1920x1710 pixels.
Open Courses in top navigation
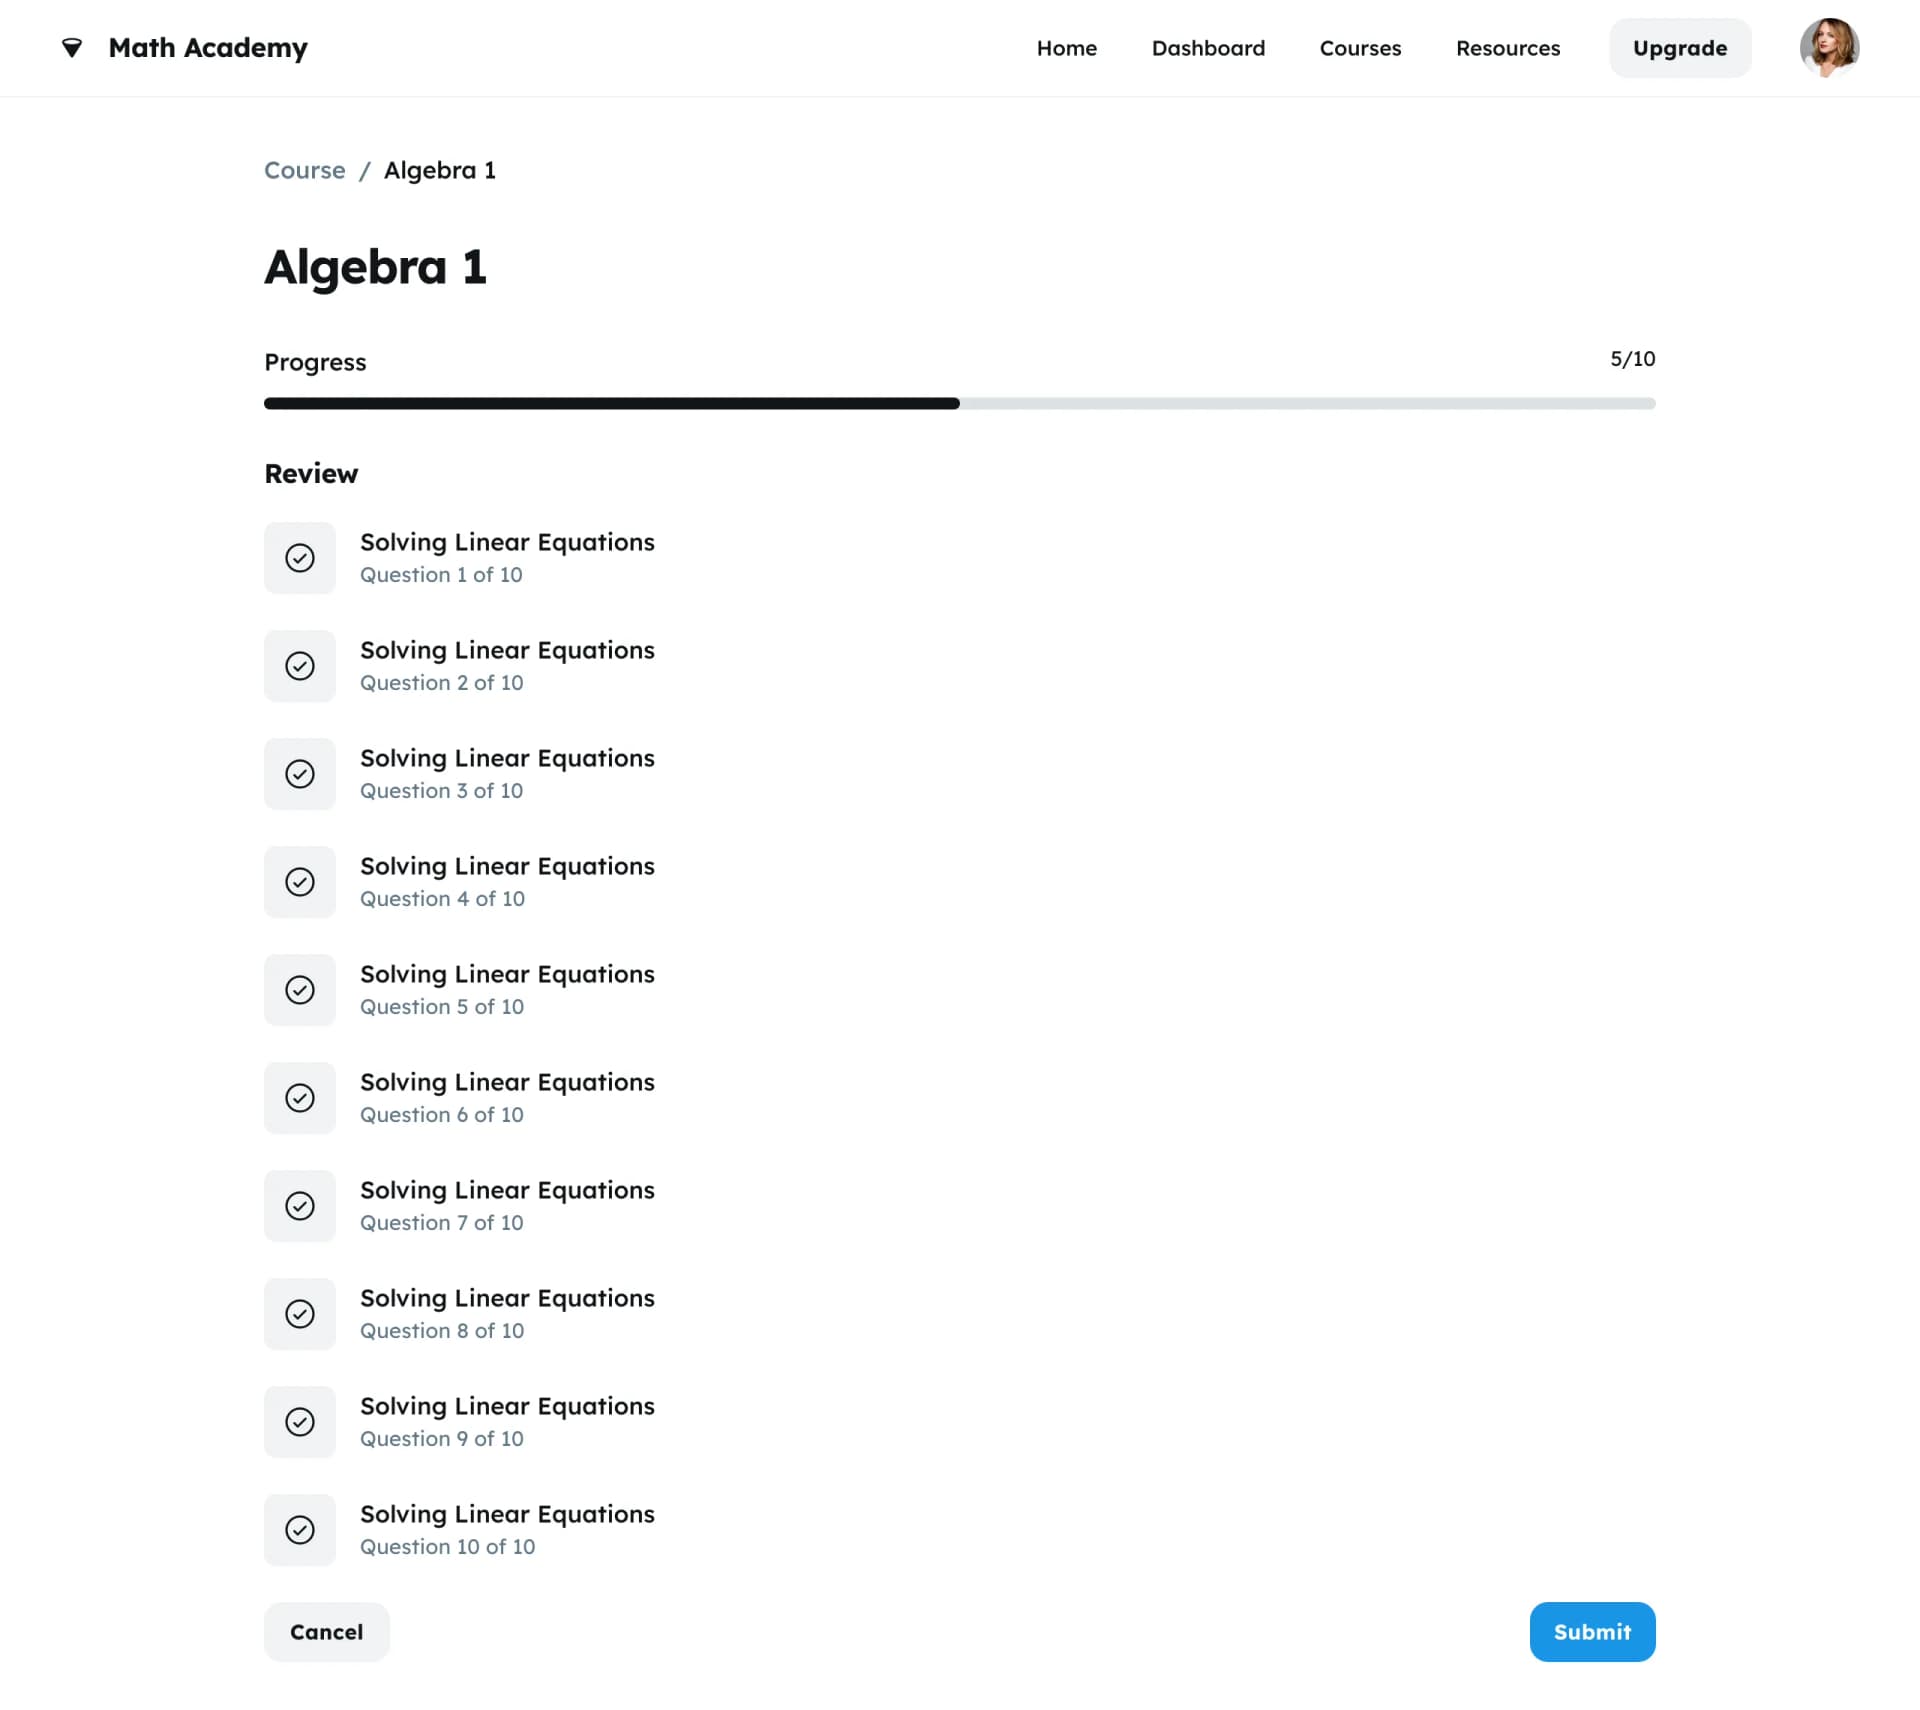[x=1360, y=48]
